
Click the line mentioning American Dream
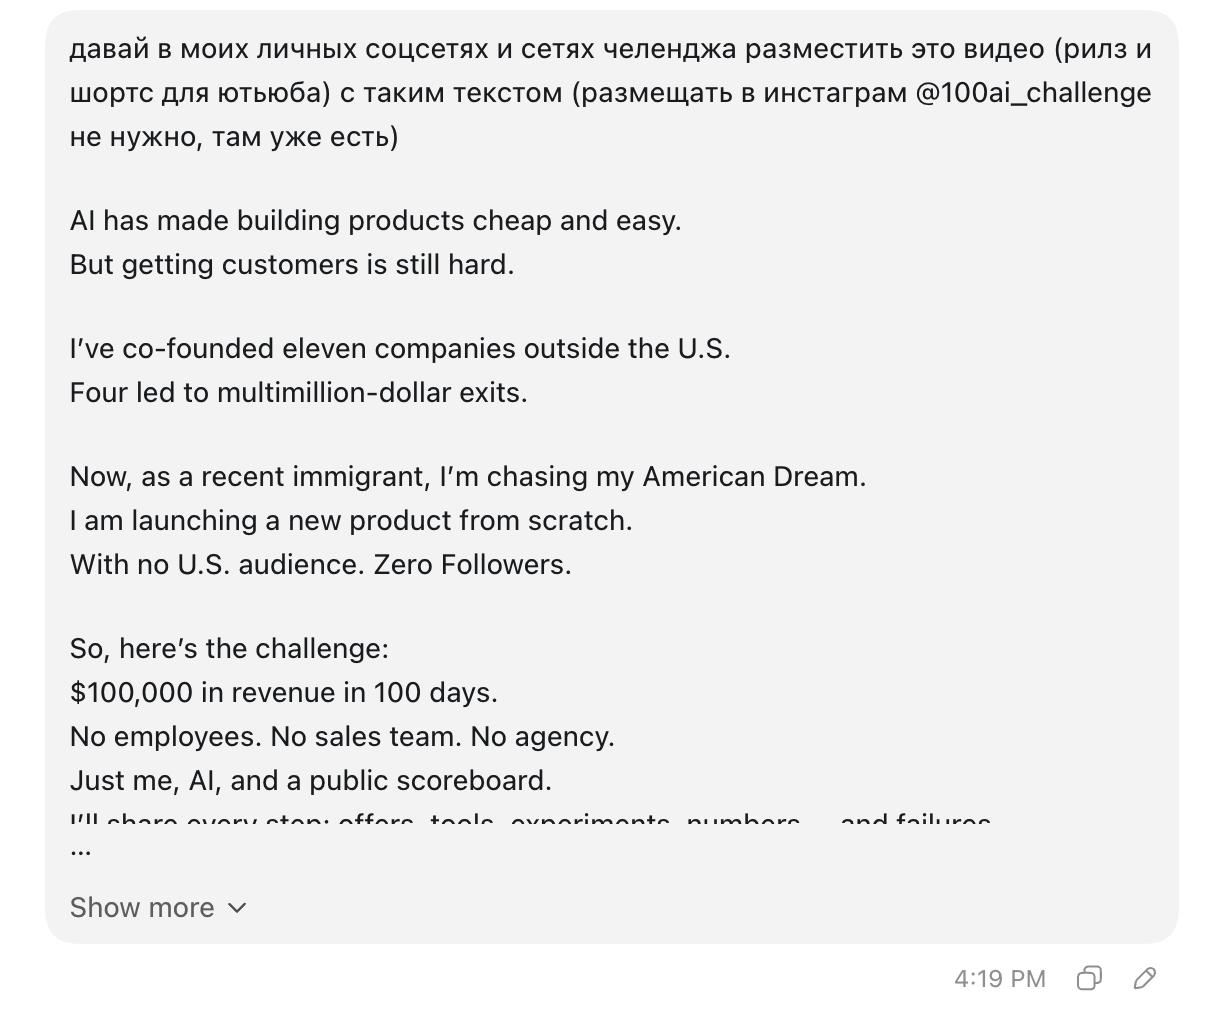click(x=468, y=476)
